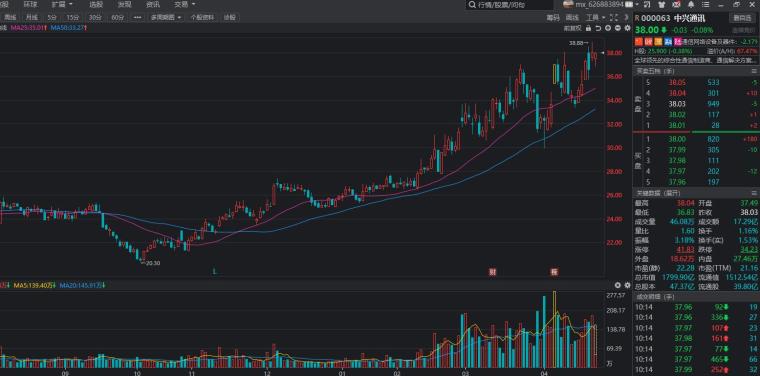Image resolution: width=760 pixels, height=376 pixels.
Task: Open chart settings gear icon
Action: coord(627,28)
